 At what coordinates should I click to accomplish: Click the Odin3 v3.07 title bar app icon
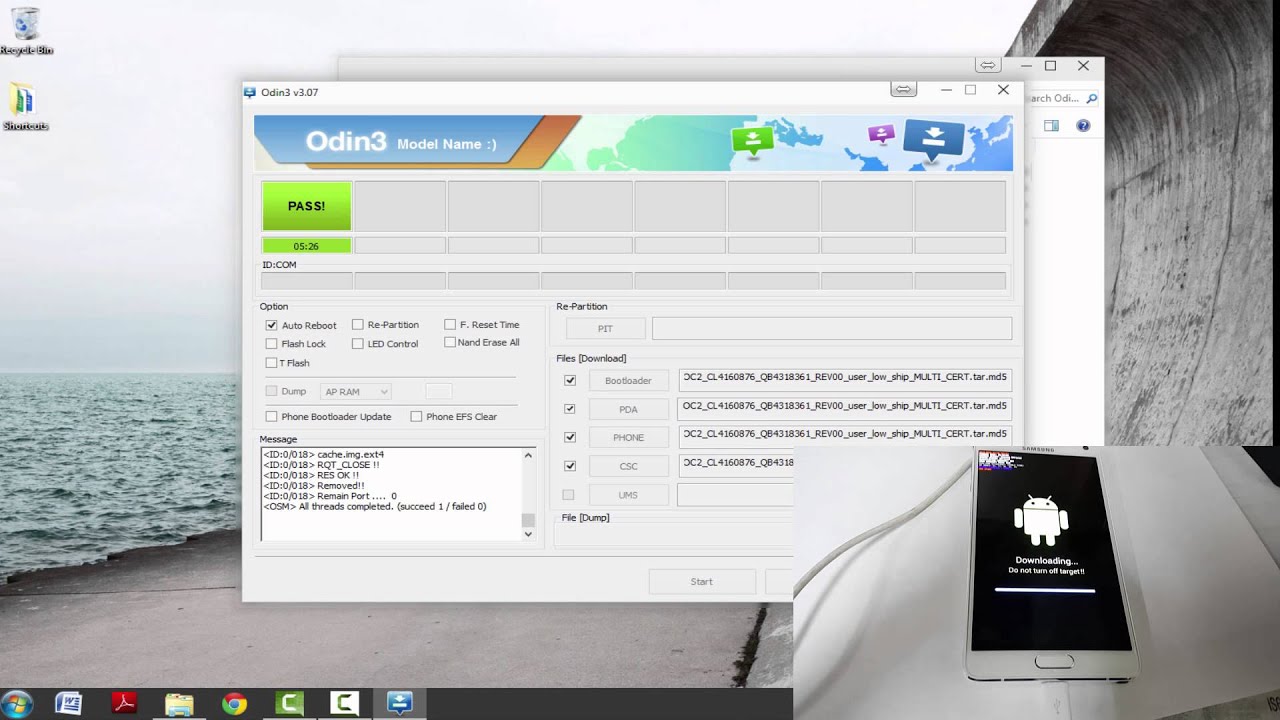tap(250, 92)
